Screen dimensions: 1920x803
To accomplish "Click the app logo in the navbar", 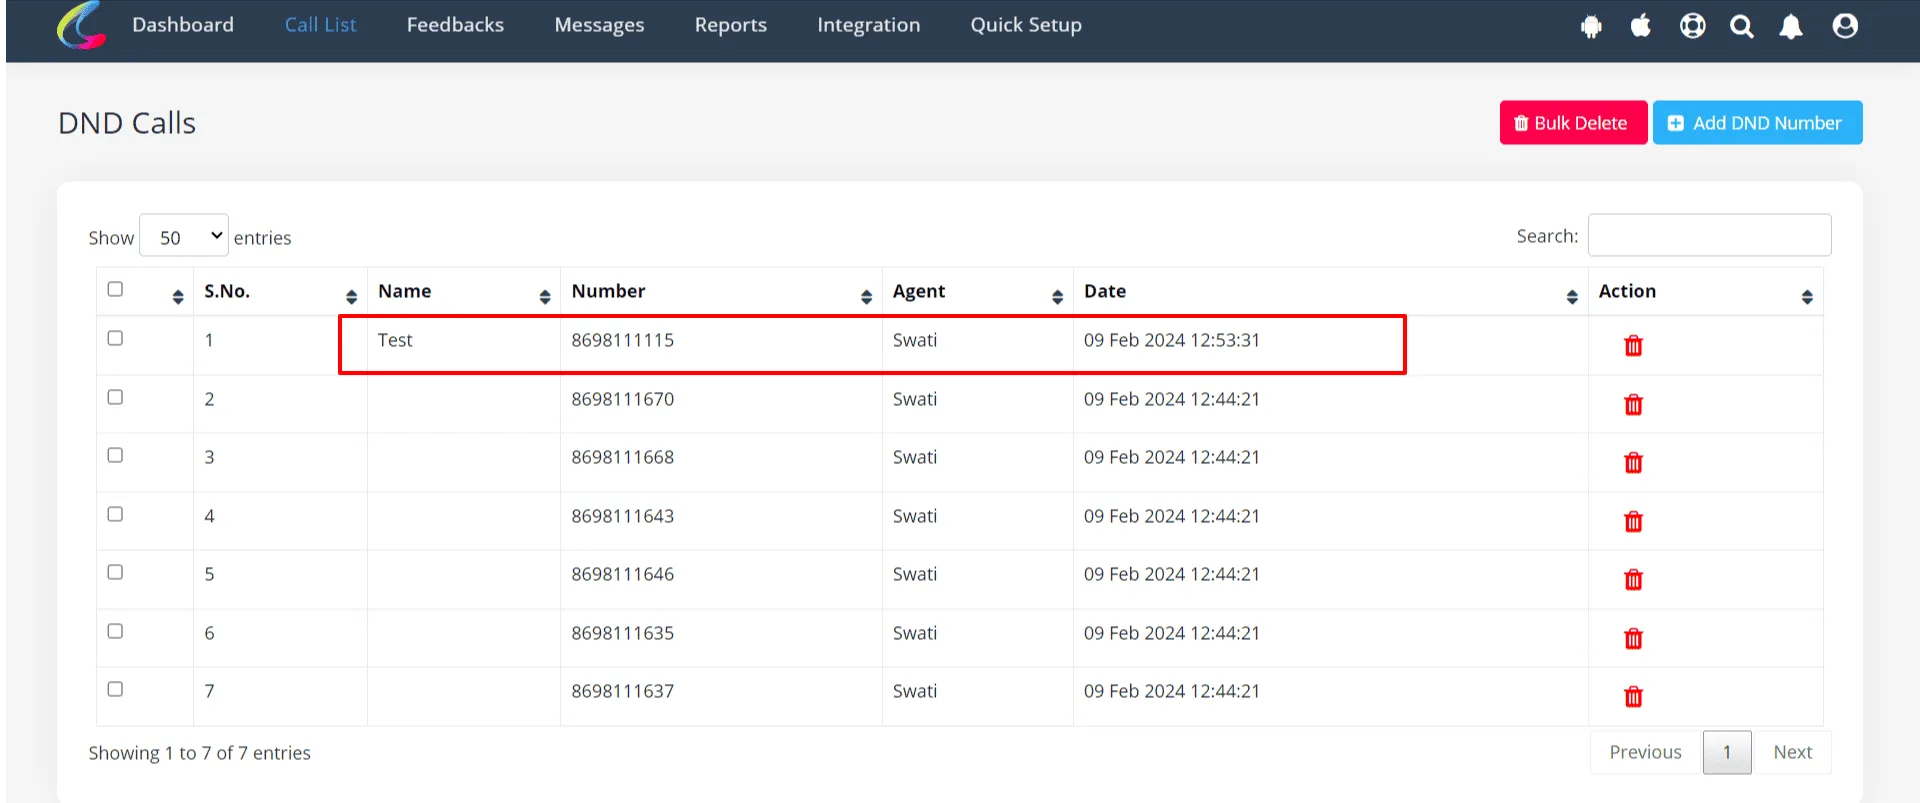I will click(81, 25).
